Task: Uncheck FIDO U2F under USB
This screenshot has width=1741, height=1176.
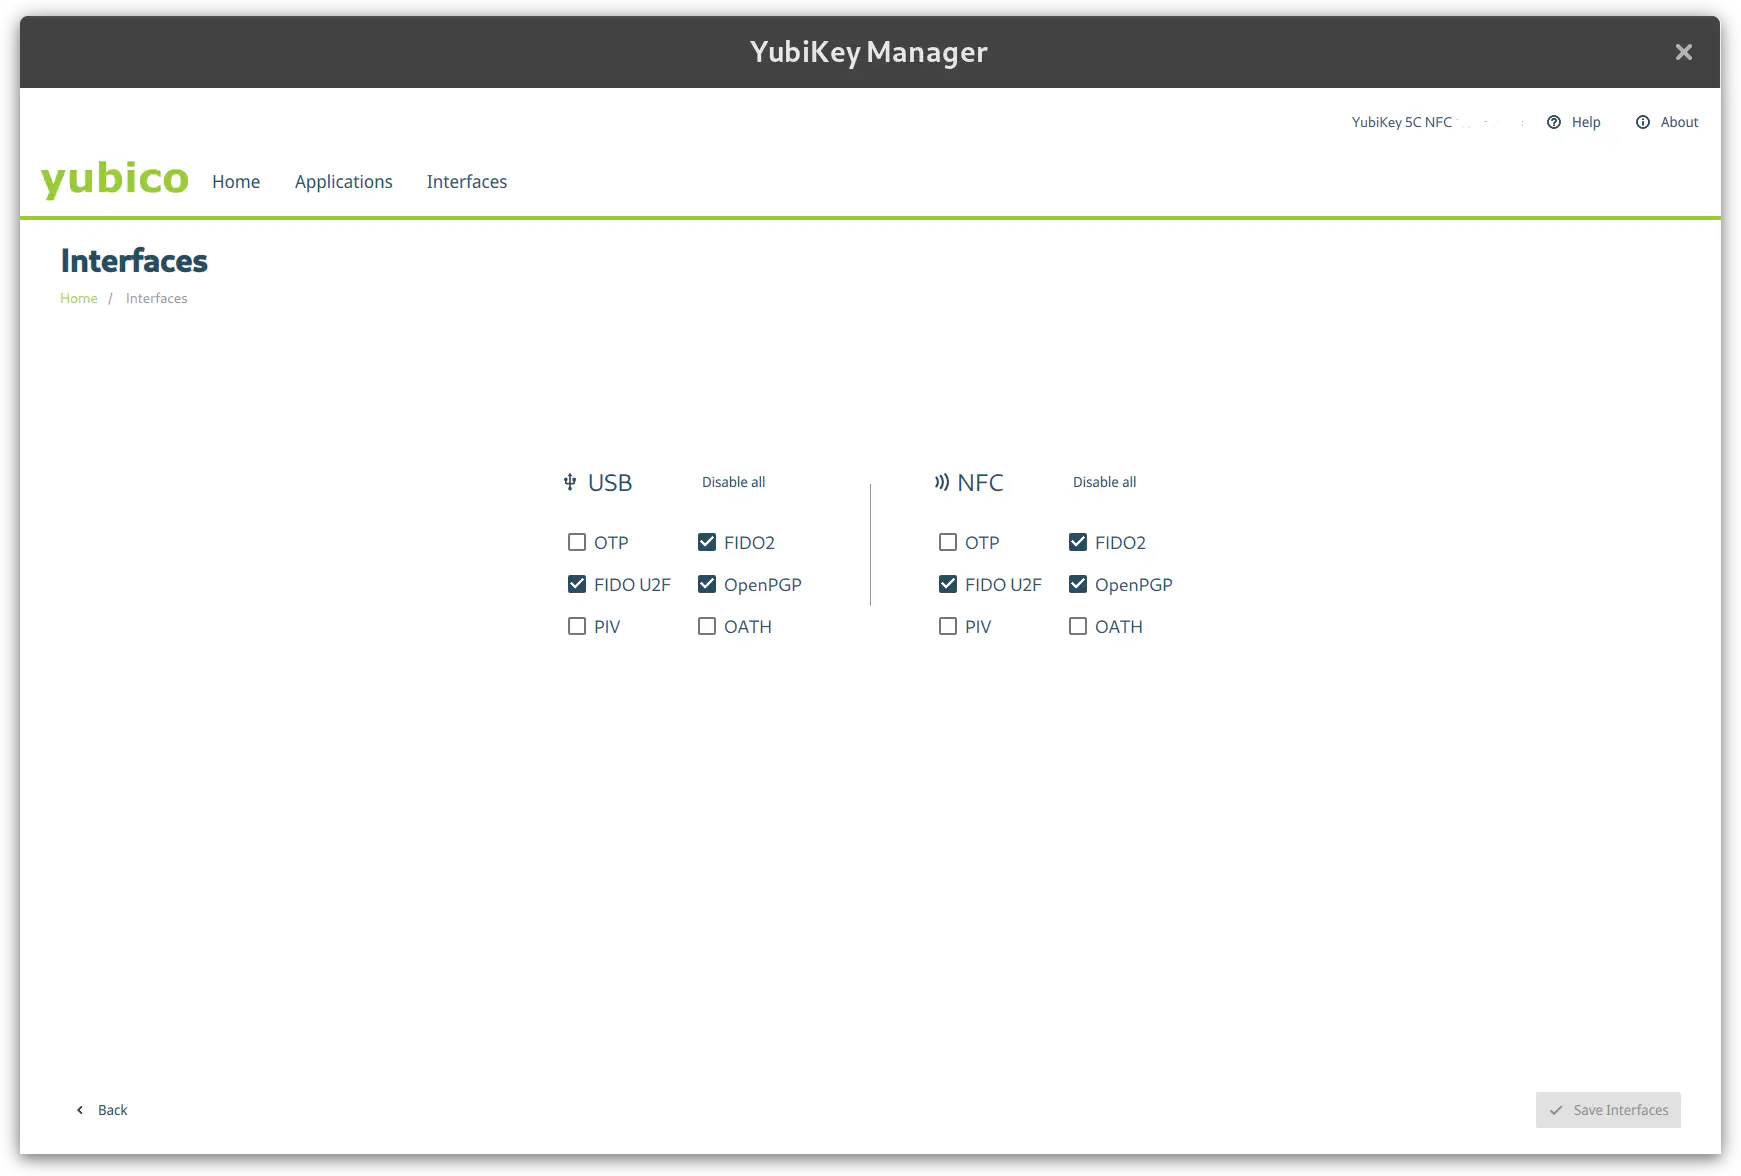Action: [x=577, y=584]
